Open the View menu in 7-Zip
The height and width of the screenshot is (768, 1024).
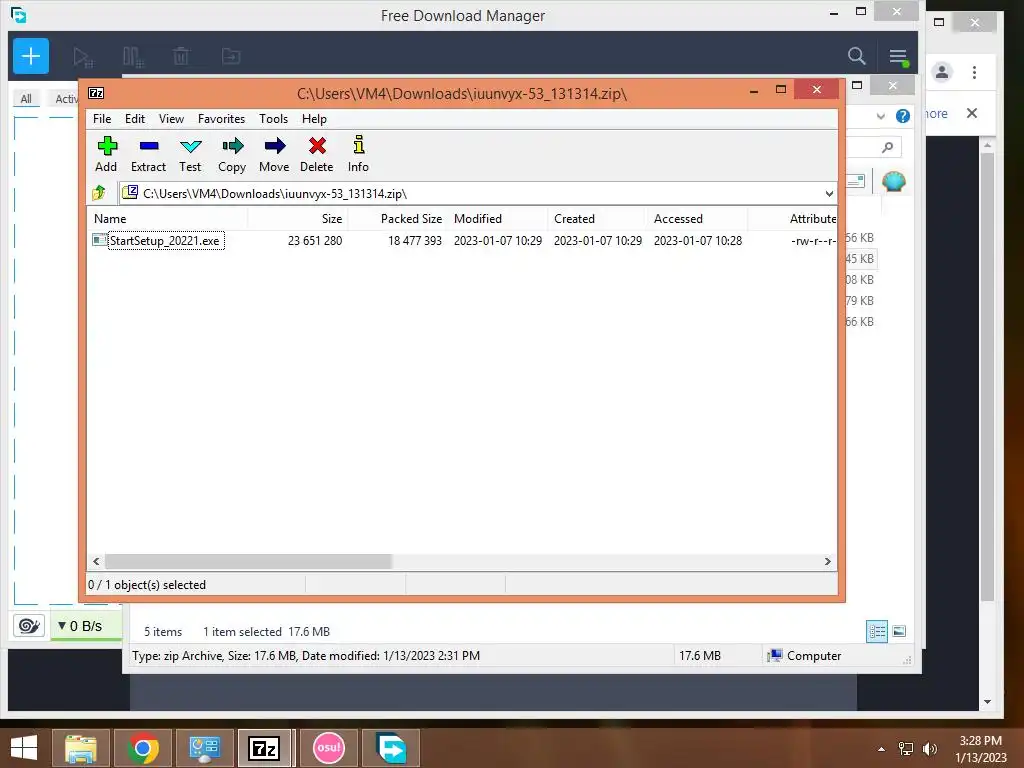coord(171,119)
